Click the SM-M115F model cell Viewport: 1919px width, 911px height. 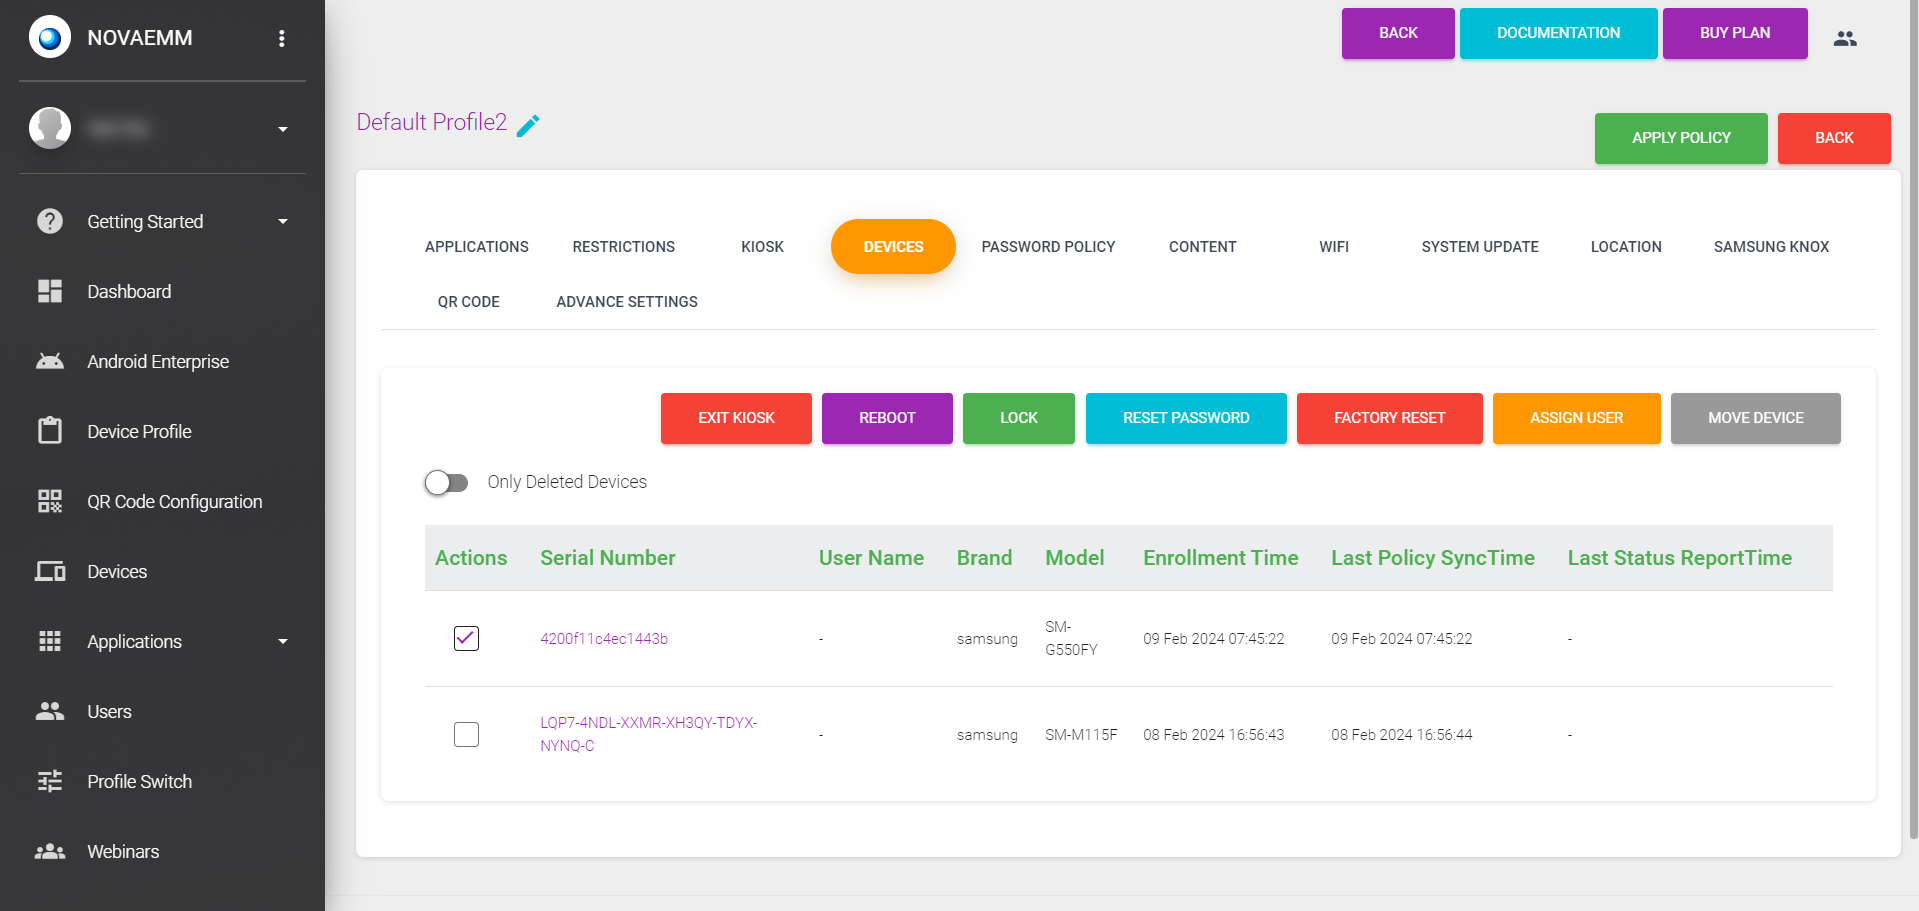1081,735
